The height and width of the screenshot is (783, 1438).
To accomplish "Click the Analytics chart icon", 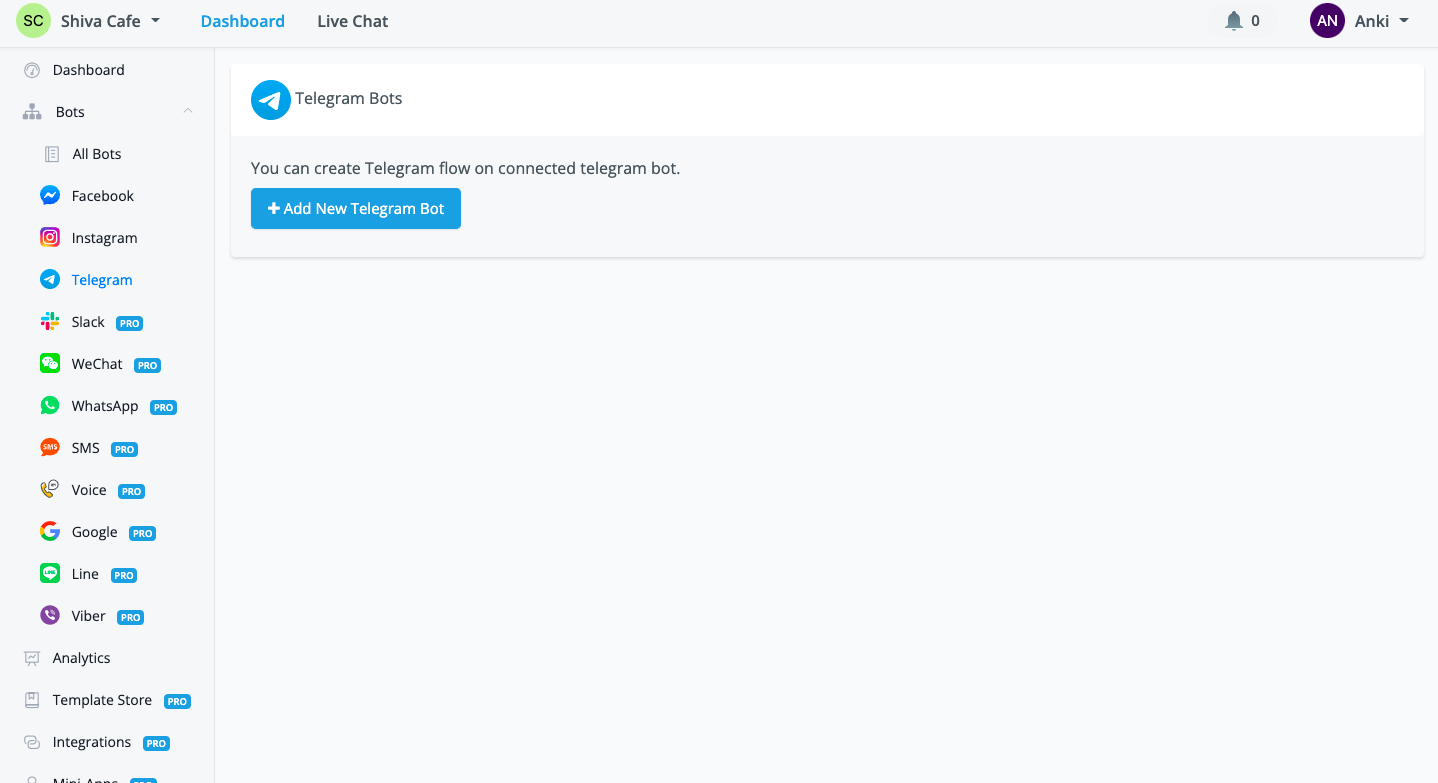I will click(32, 658).
